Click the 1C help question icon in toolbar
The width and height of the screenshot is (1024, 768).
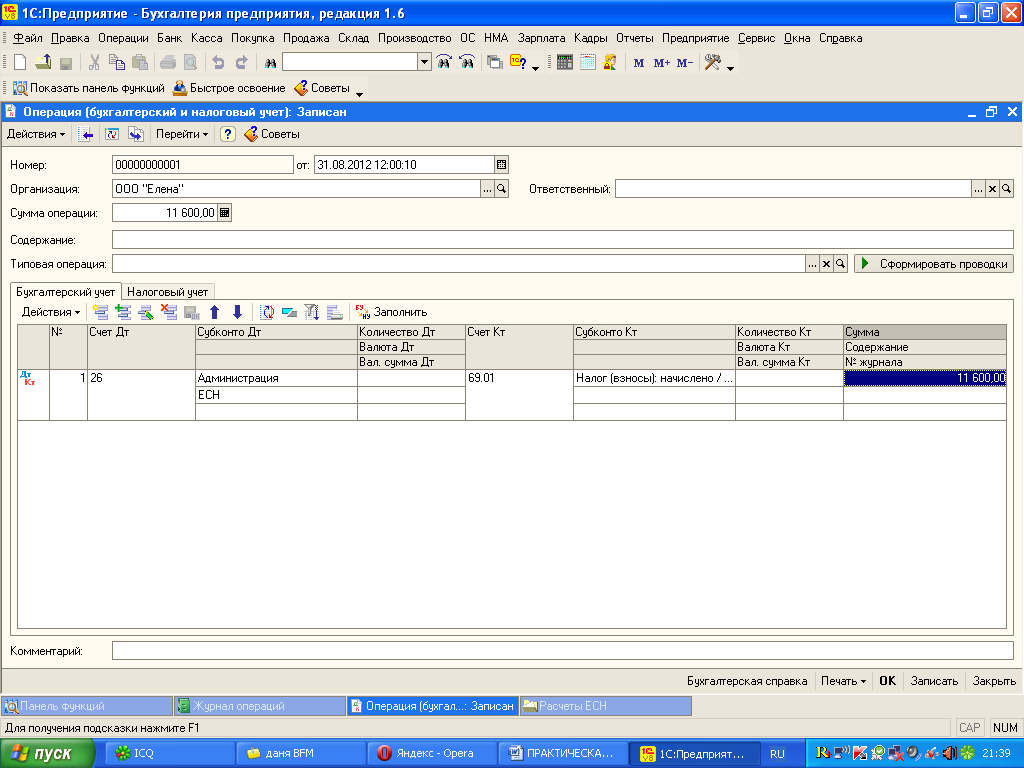point(519,63)
